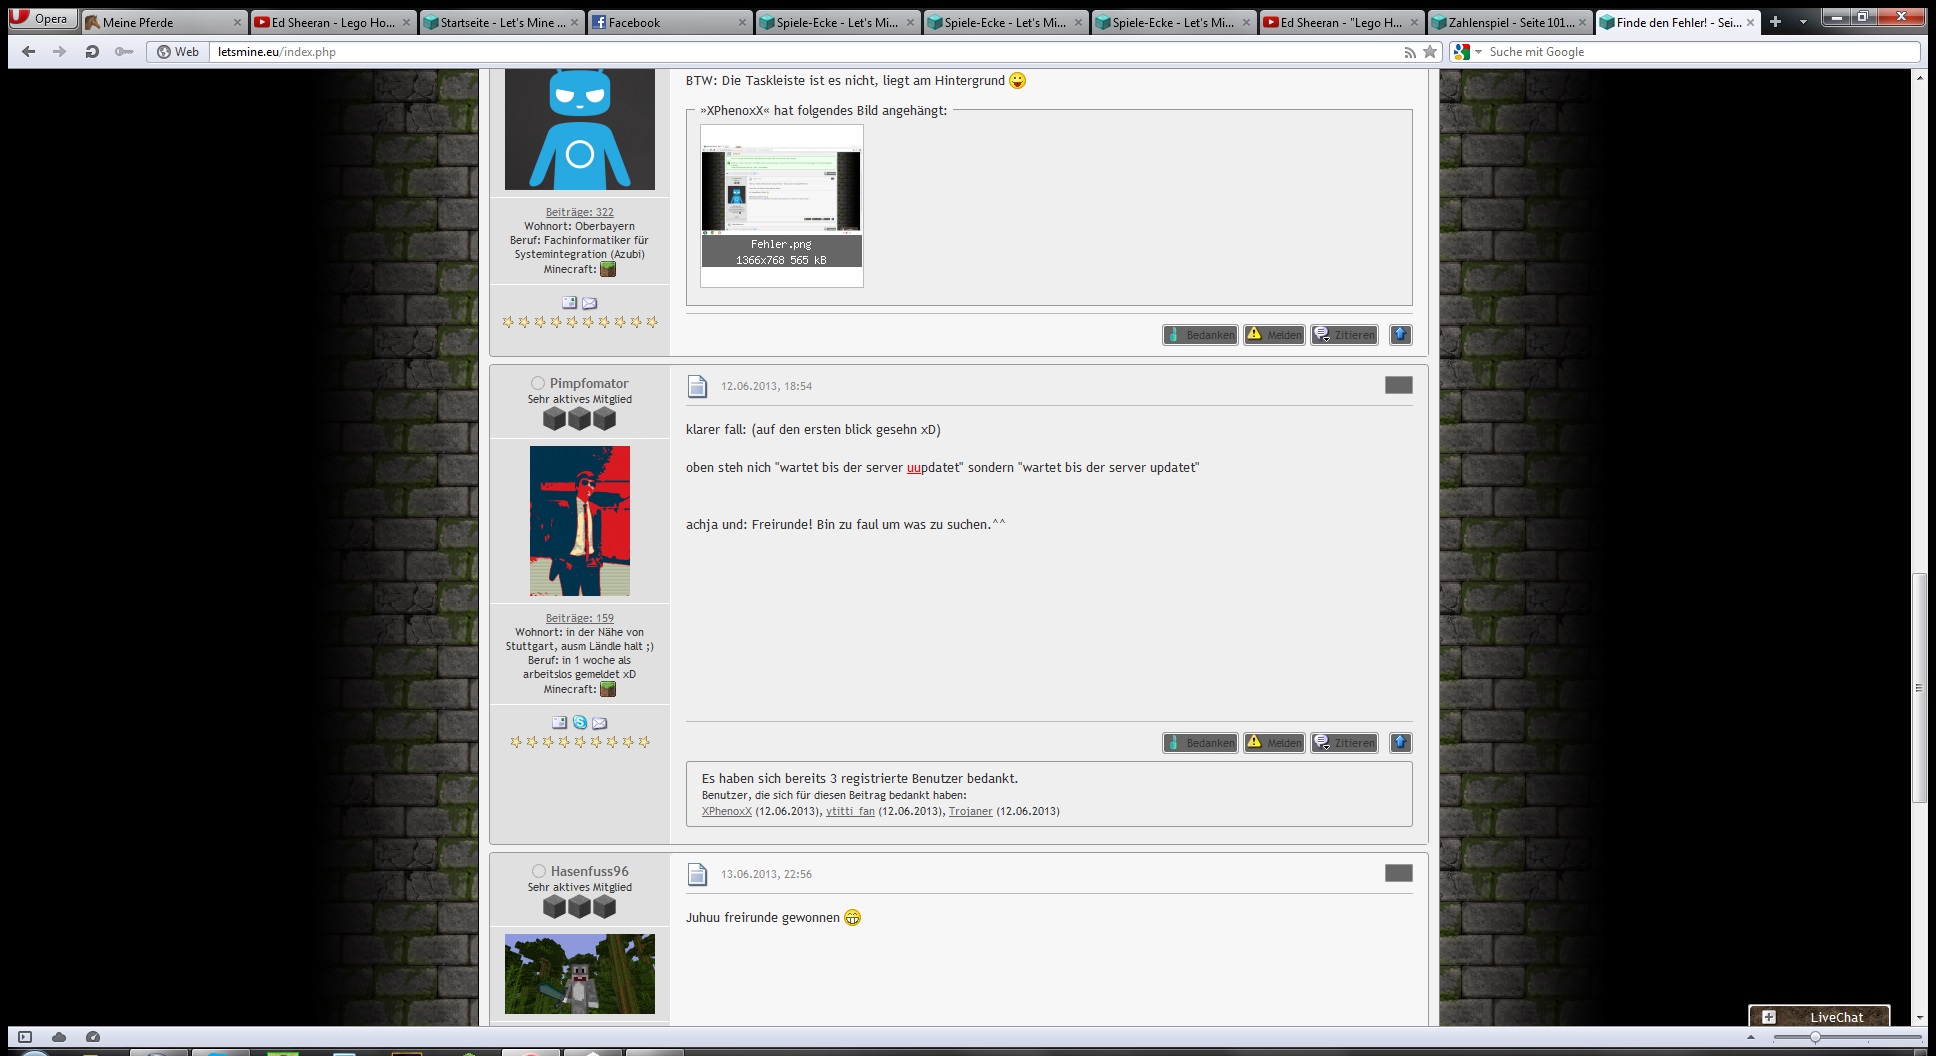This screenshot has height=1056, width=1936.
Task: Open the Opera Link cloud icon
Action: point(59,1037)
